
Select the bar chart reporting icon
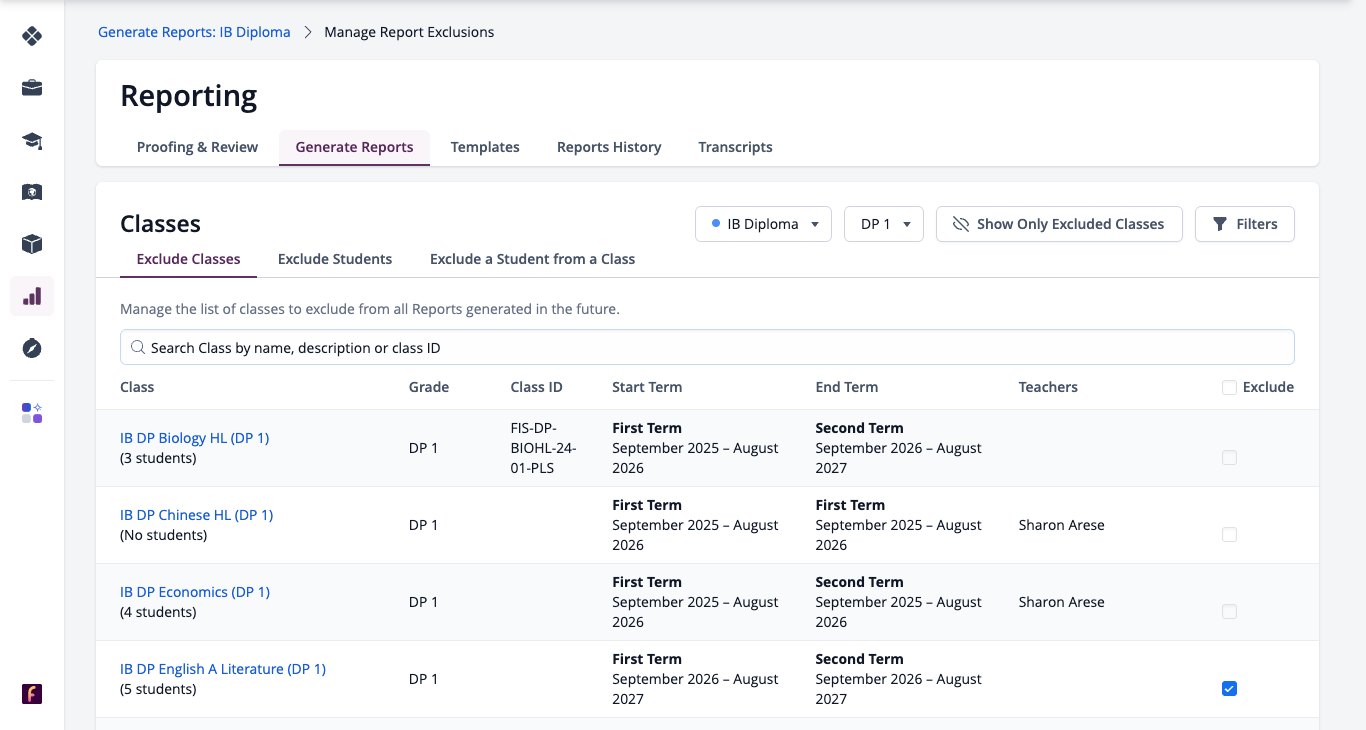pyautogui.click(x=32, y=296)
